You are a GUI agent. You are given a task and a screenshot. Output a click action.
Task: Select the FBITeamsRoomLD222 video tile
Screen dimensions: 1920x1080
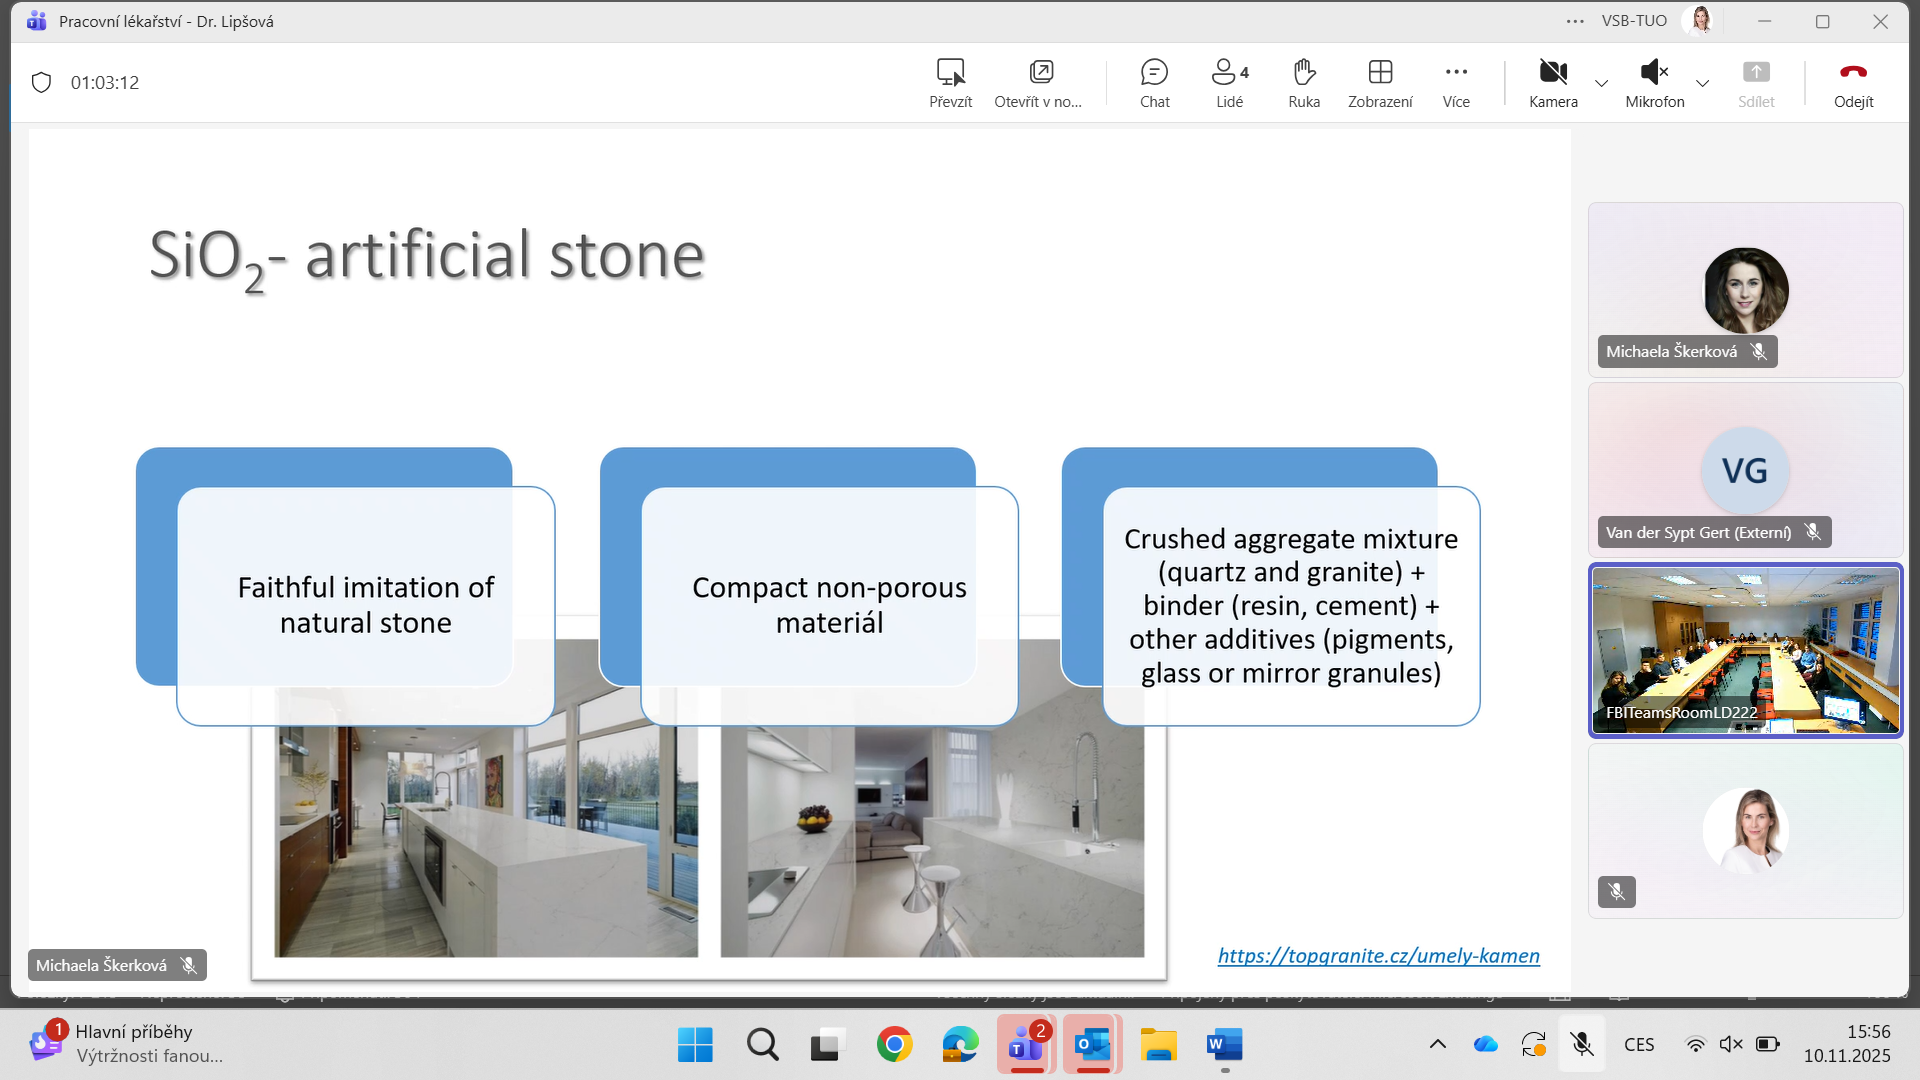pyautogui.click(x=1745, y=650)
